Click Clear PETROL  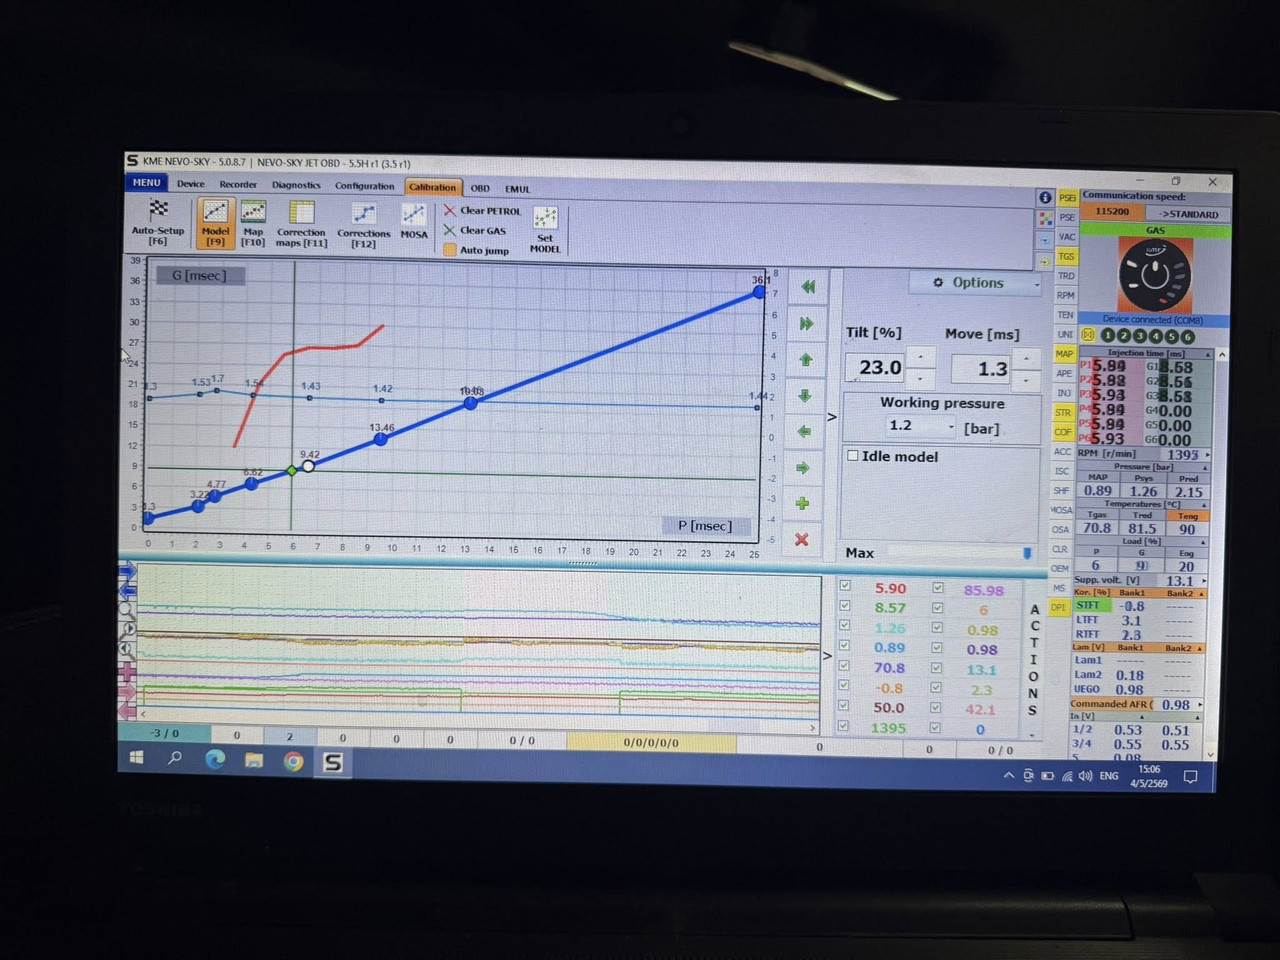[483, 211]
